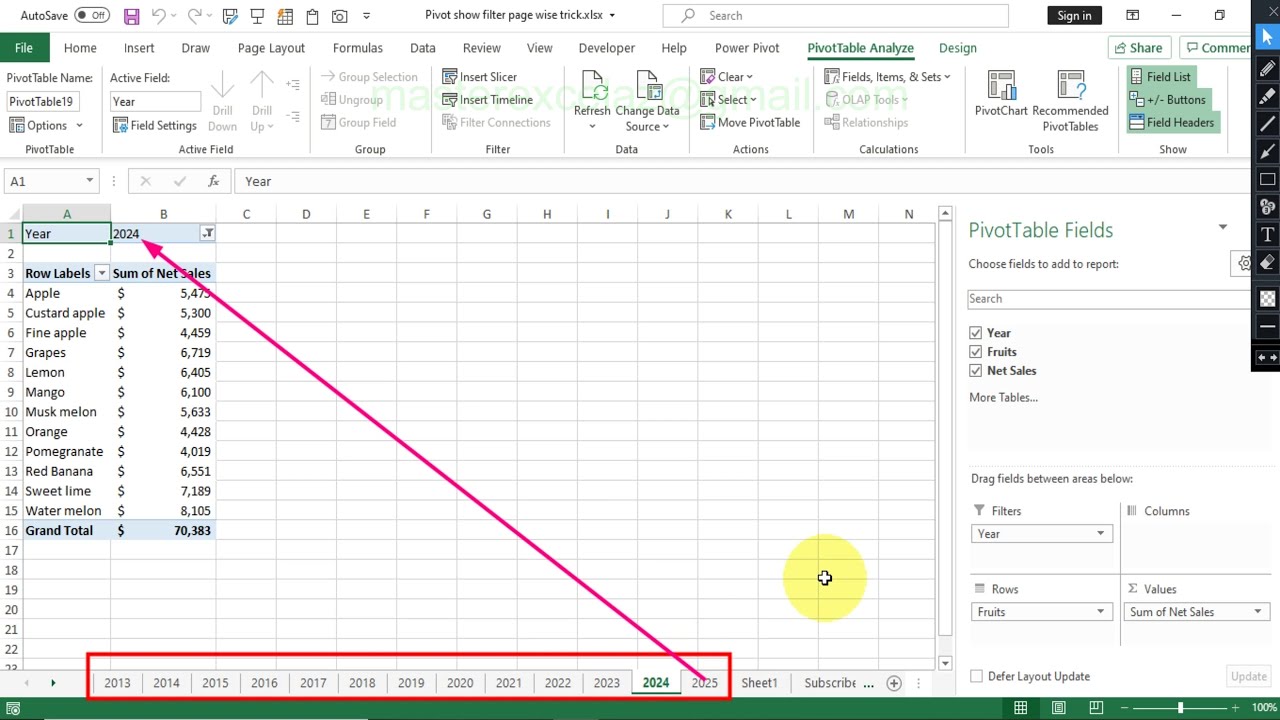Image resolution: width=1280 pixels, height=720 pixels.
Task: Refresh the PivotTable data
Action: 592,100
